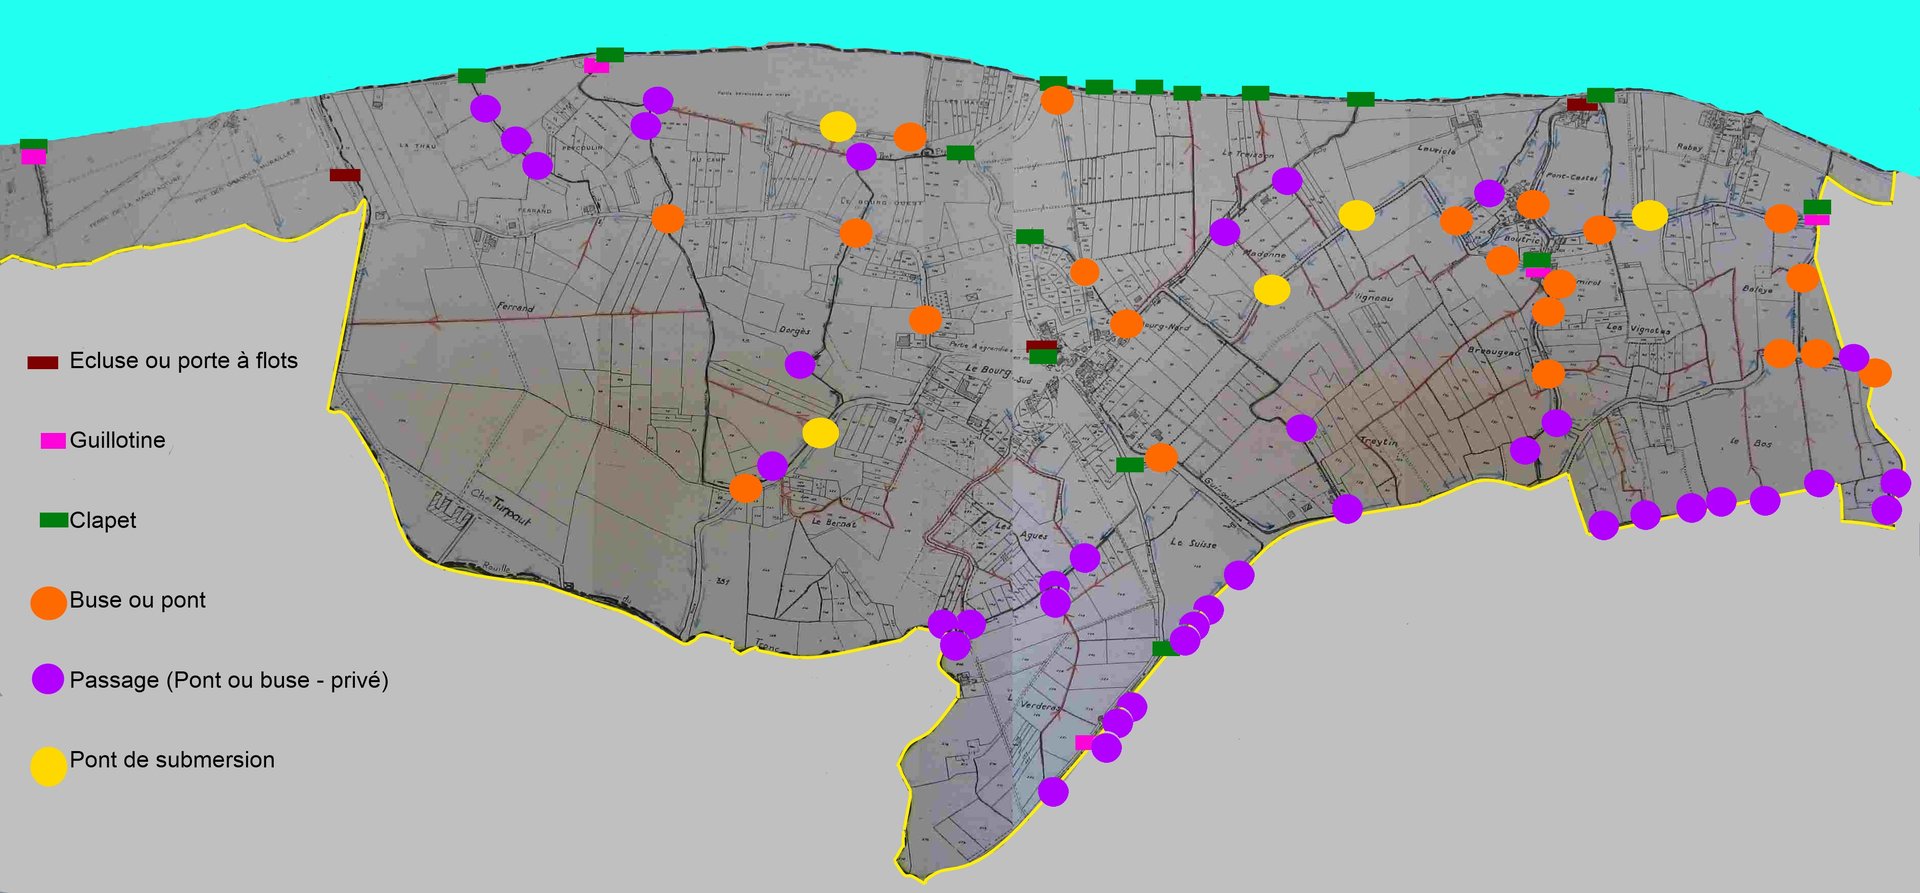
Task: Click the 'Ecluse ou porte à flots' legend text
Action: (184, 361)
